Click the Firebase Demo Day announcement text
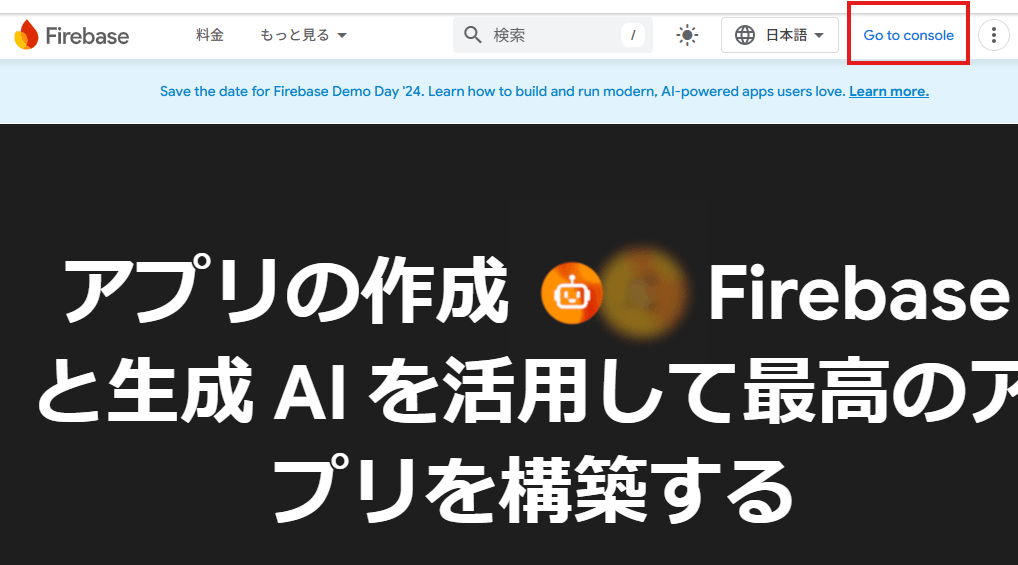The image size is (1018, 565). pyautogui.click(x=504, y=92)
